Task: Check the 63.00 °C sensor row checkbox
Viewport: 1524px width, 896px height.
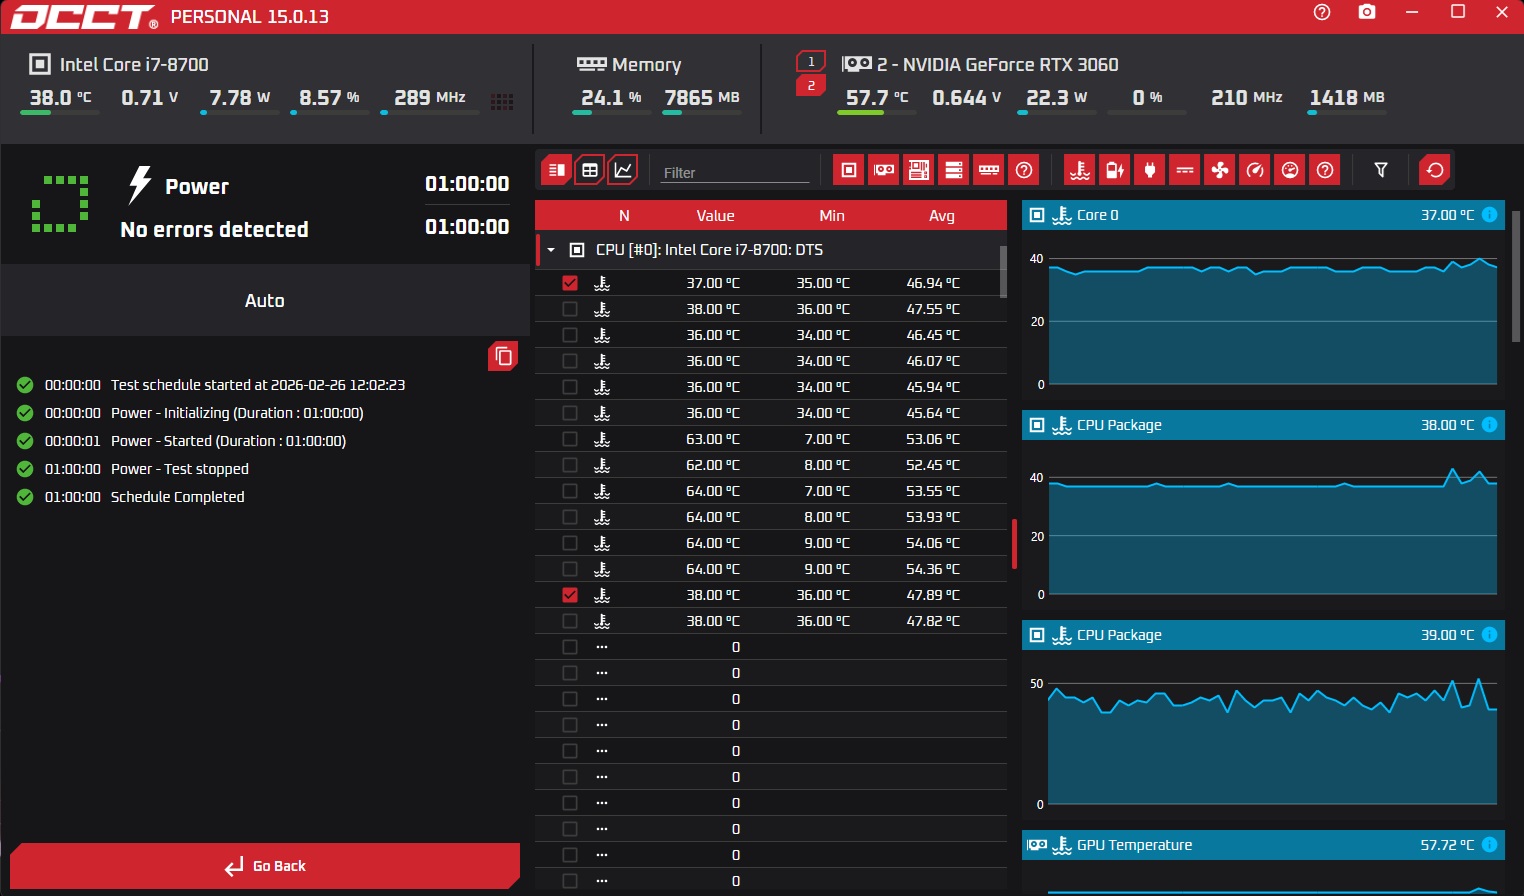Action: coord(570,439)
